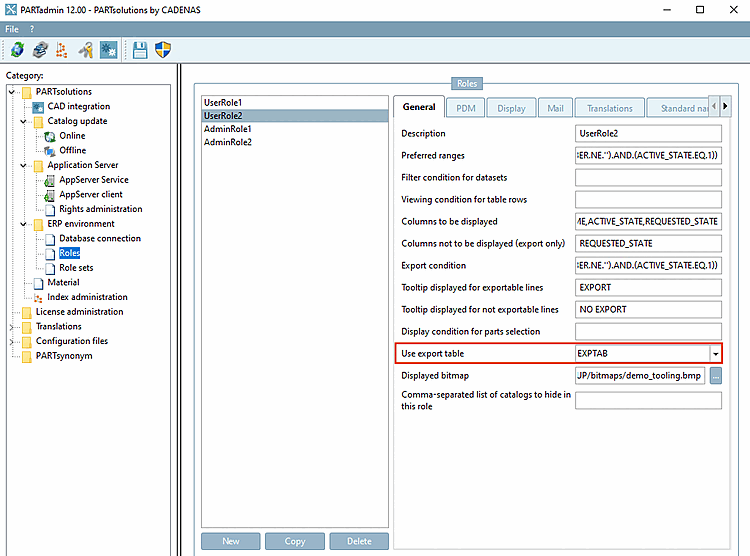Click Display condition for parts selection field
Image resolution: width=750 pixels, height=556 pixels.
click(x=648, y=332)
